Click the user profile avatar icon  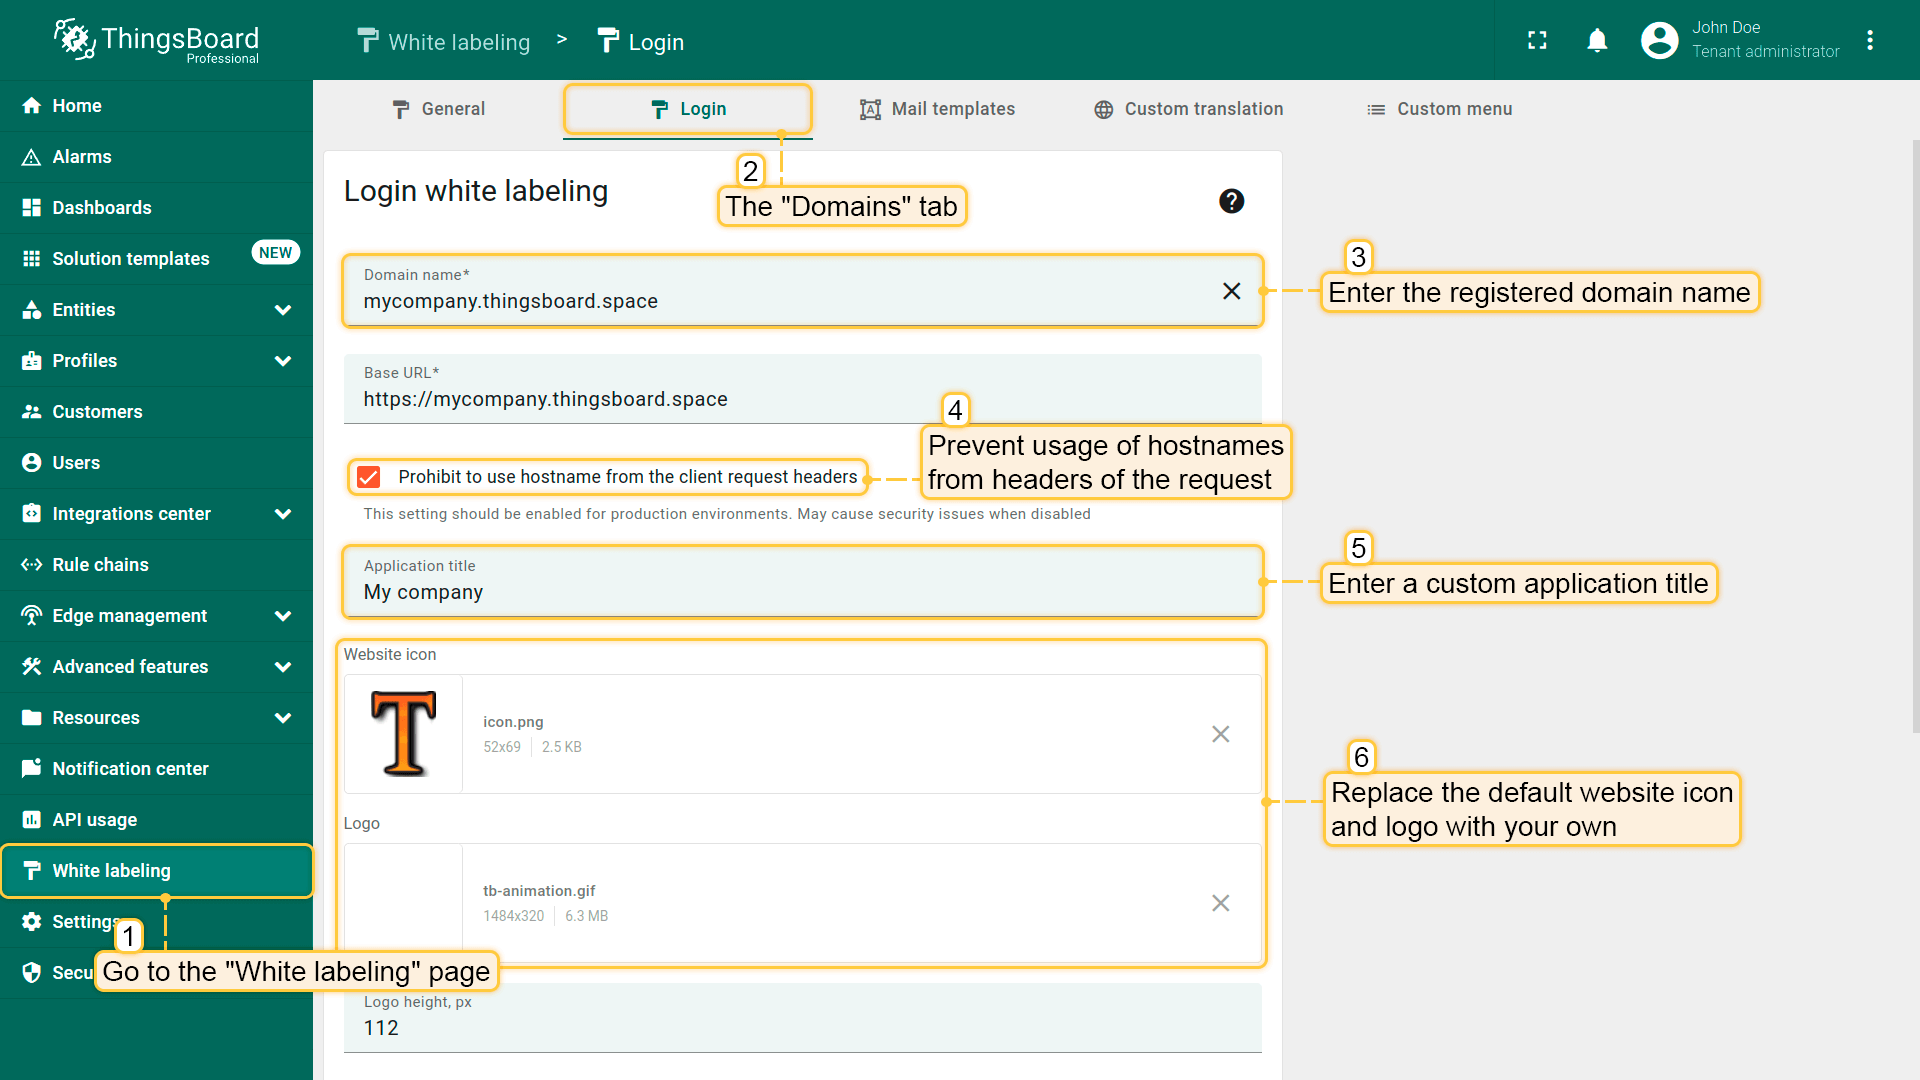(1659, 40)
